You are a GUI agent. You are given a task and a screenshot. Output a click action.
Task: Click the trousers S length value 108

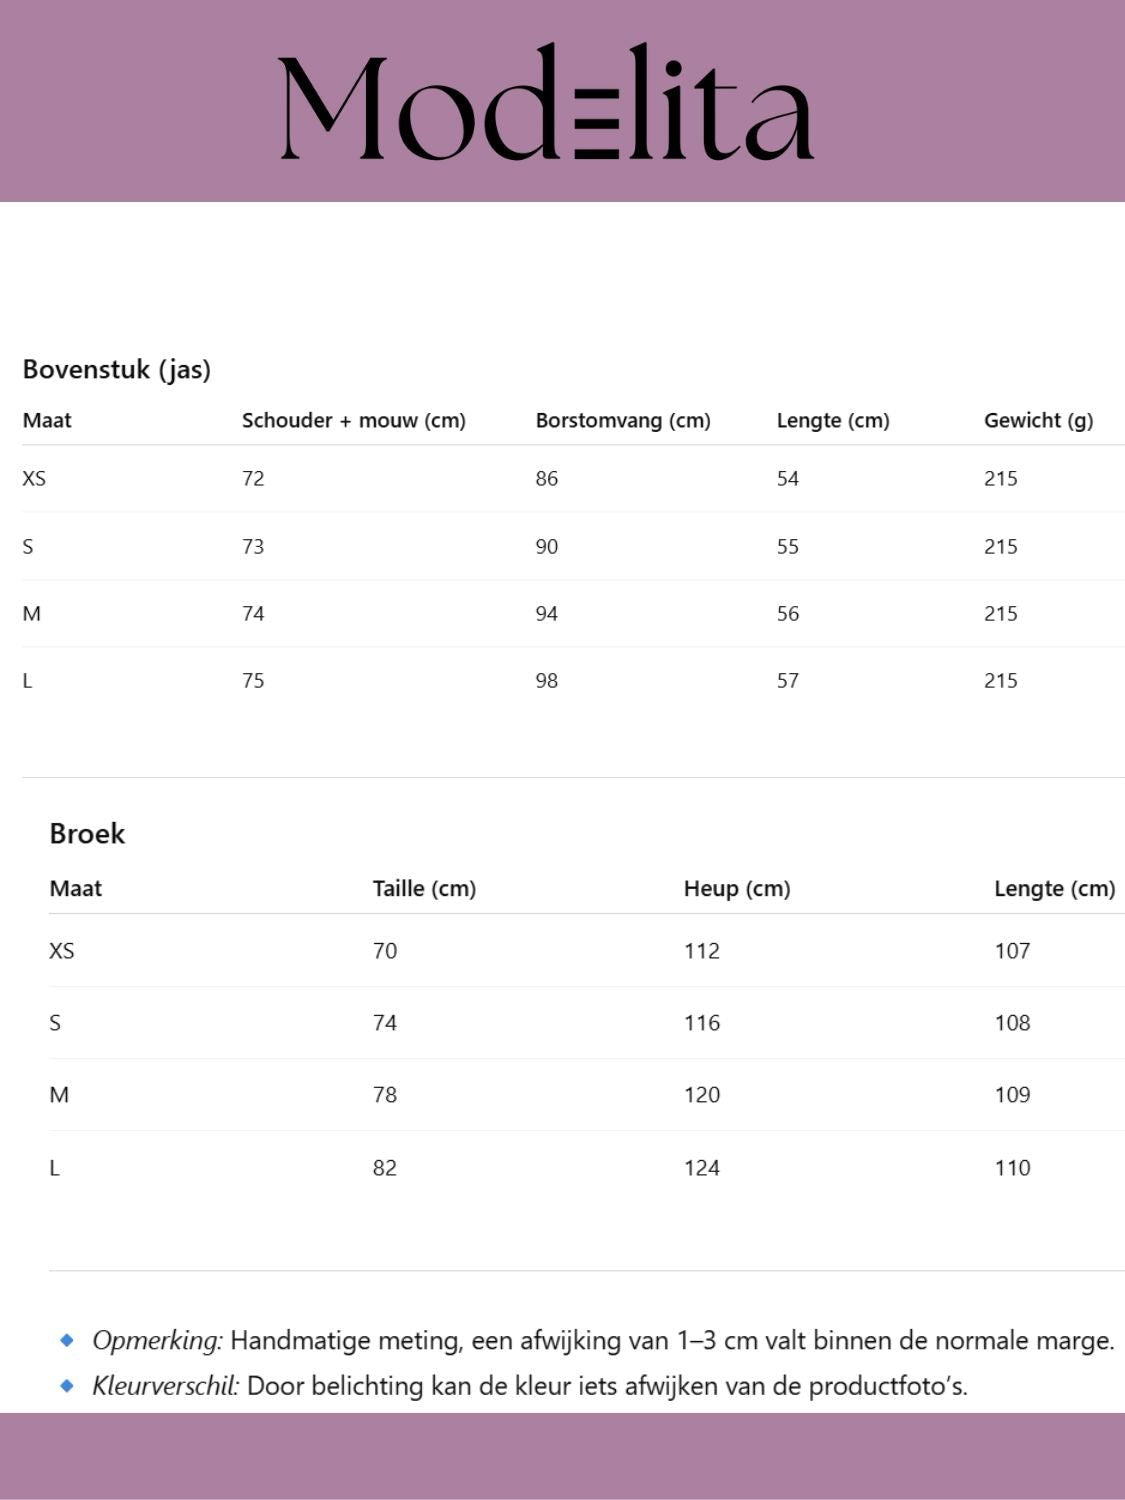(x=1012, y=1023)
